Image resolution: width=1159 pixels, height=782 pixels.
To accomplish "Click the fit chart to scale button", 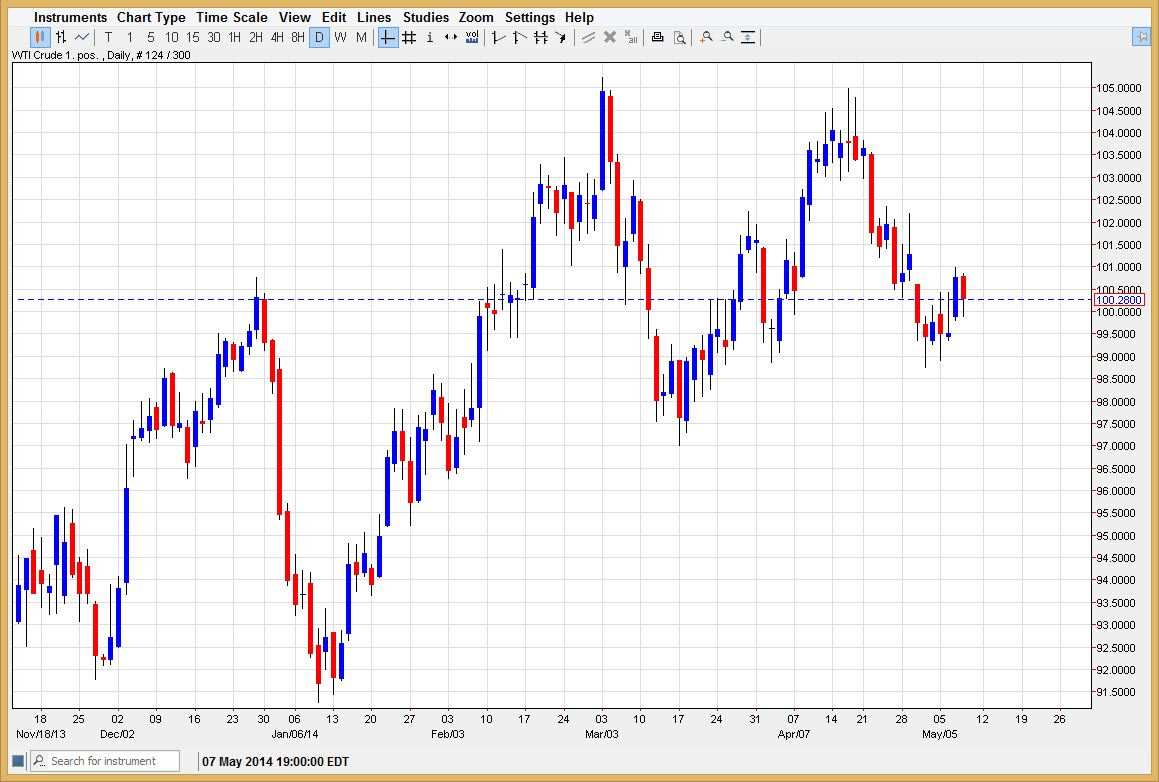I will pyautogui.click(x=748, y=37).
